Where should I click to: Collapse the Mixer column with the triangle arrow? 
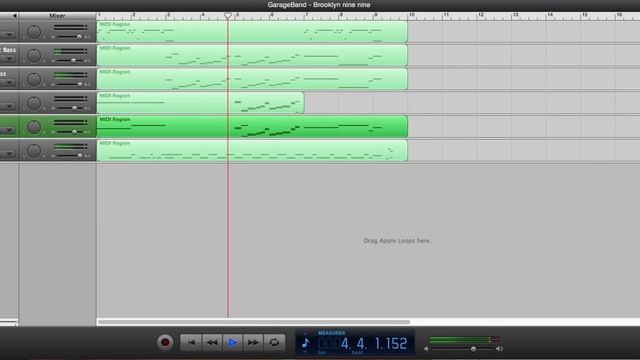14,16
